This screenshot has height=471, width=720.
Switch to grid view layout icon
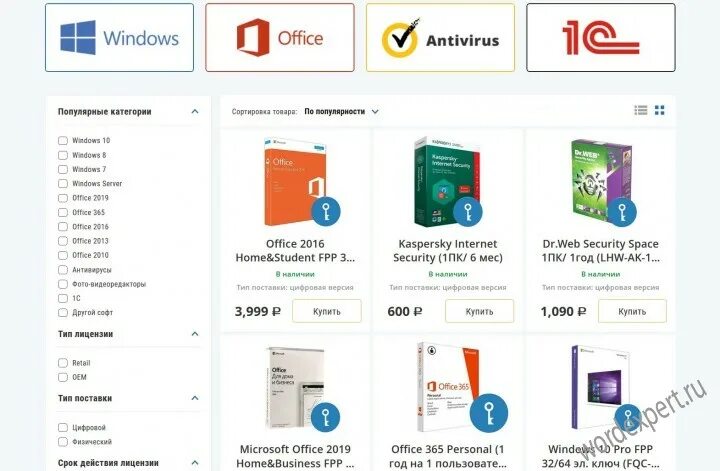(660, 110)
